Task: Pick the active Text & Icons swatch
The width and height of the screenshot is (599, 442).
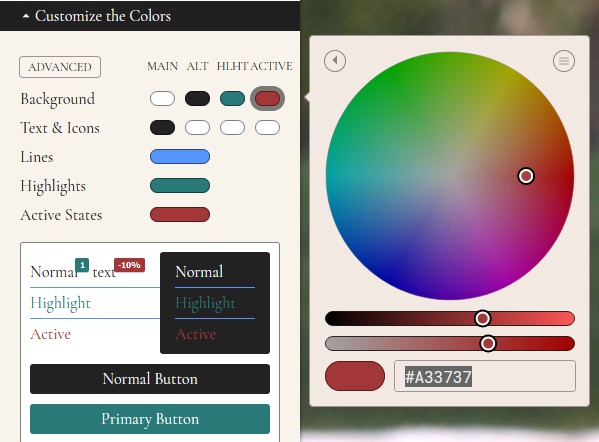Action: coord(267,128)
